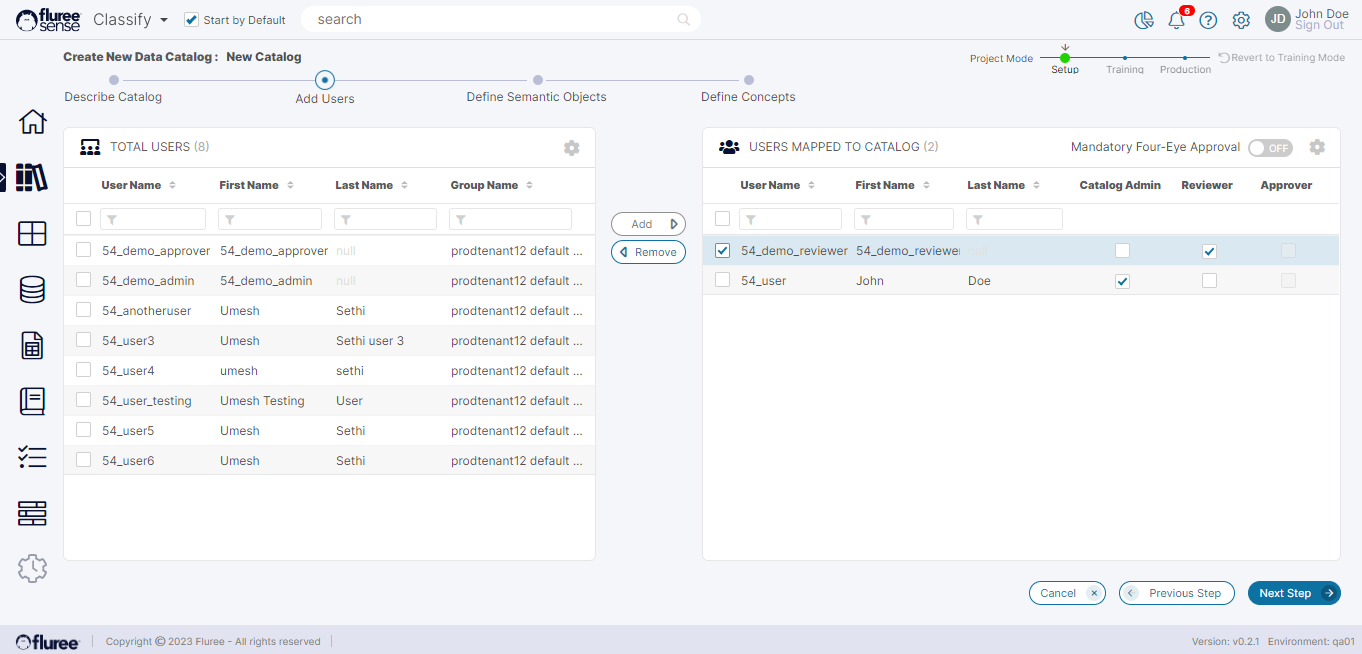Enable Reviewer checkbox for 54_user

[1209, 281]
